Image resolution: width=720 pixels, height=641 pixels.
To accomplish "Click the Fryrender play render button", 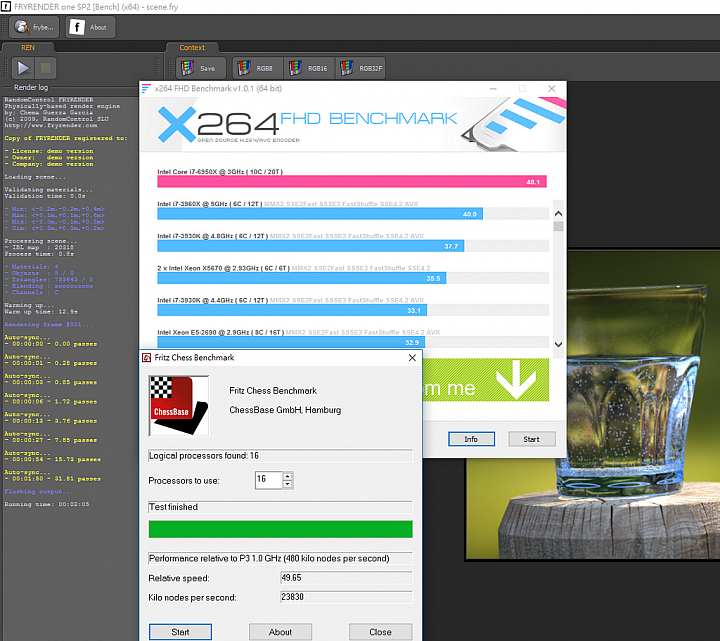I will click(x=23, y=68).
